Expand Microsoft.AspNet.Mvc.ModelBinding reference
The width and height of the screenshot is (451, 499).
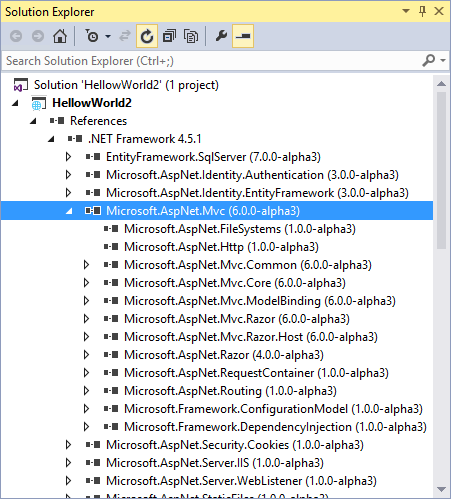click(x=86, y=301)
